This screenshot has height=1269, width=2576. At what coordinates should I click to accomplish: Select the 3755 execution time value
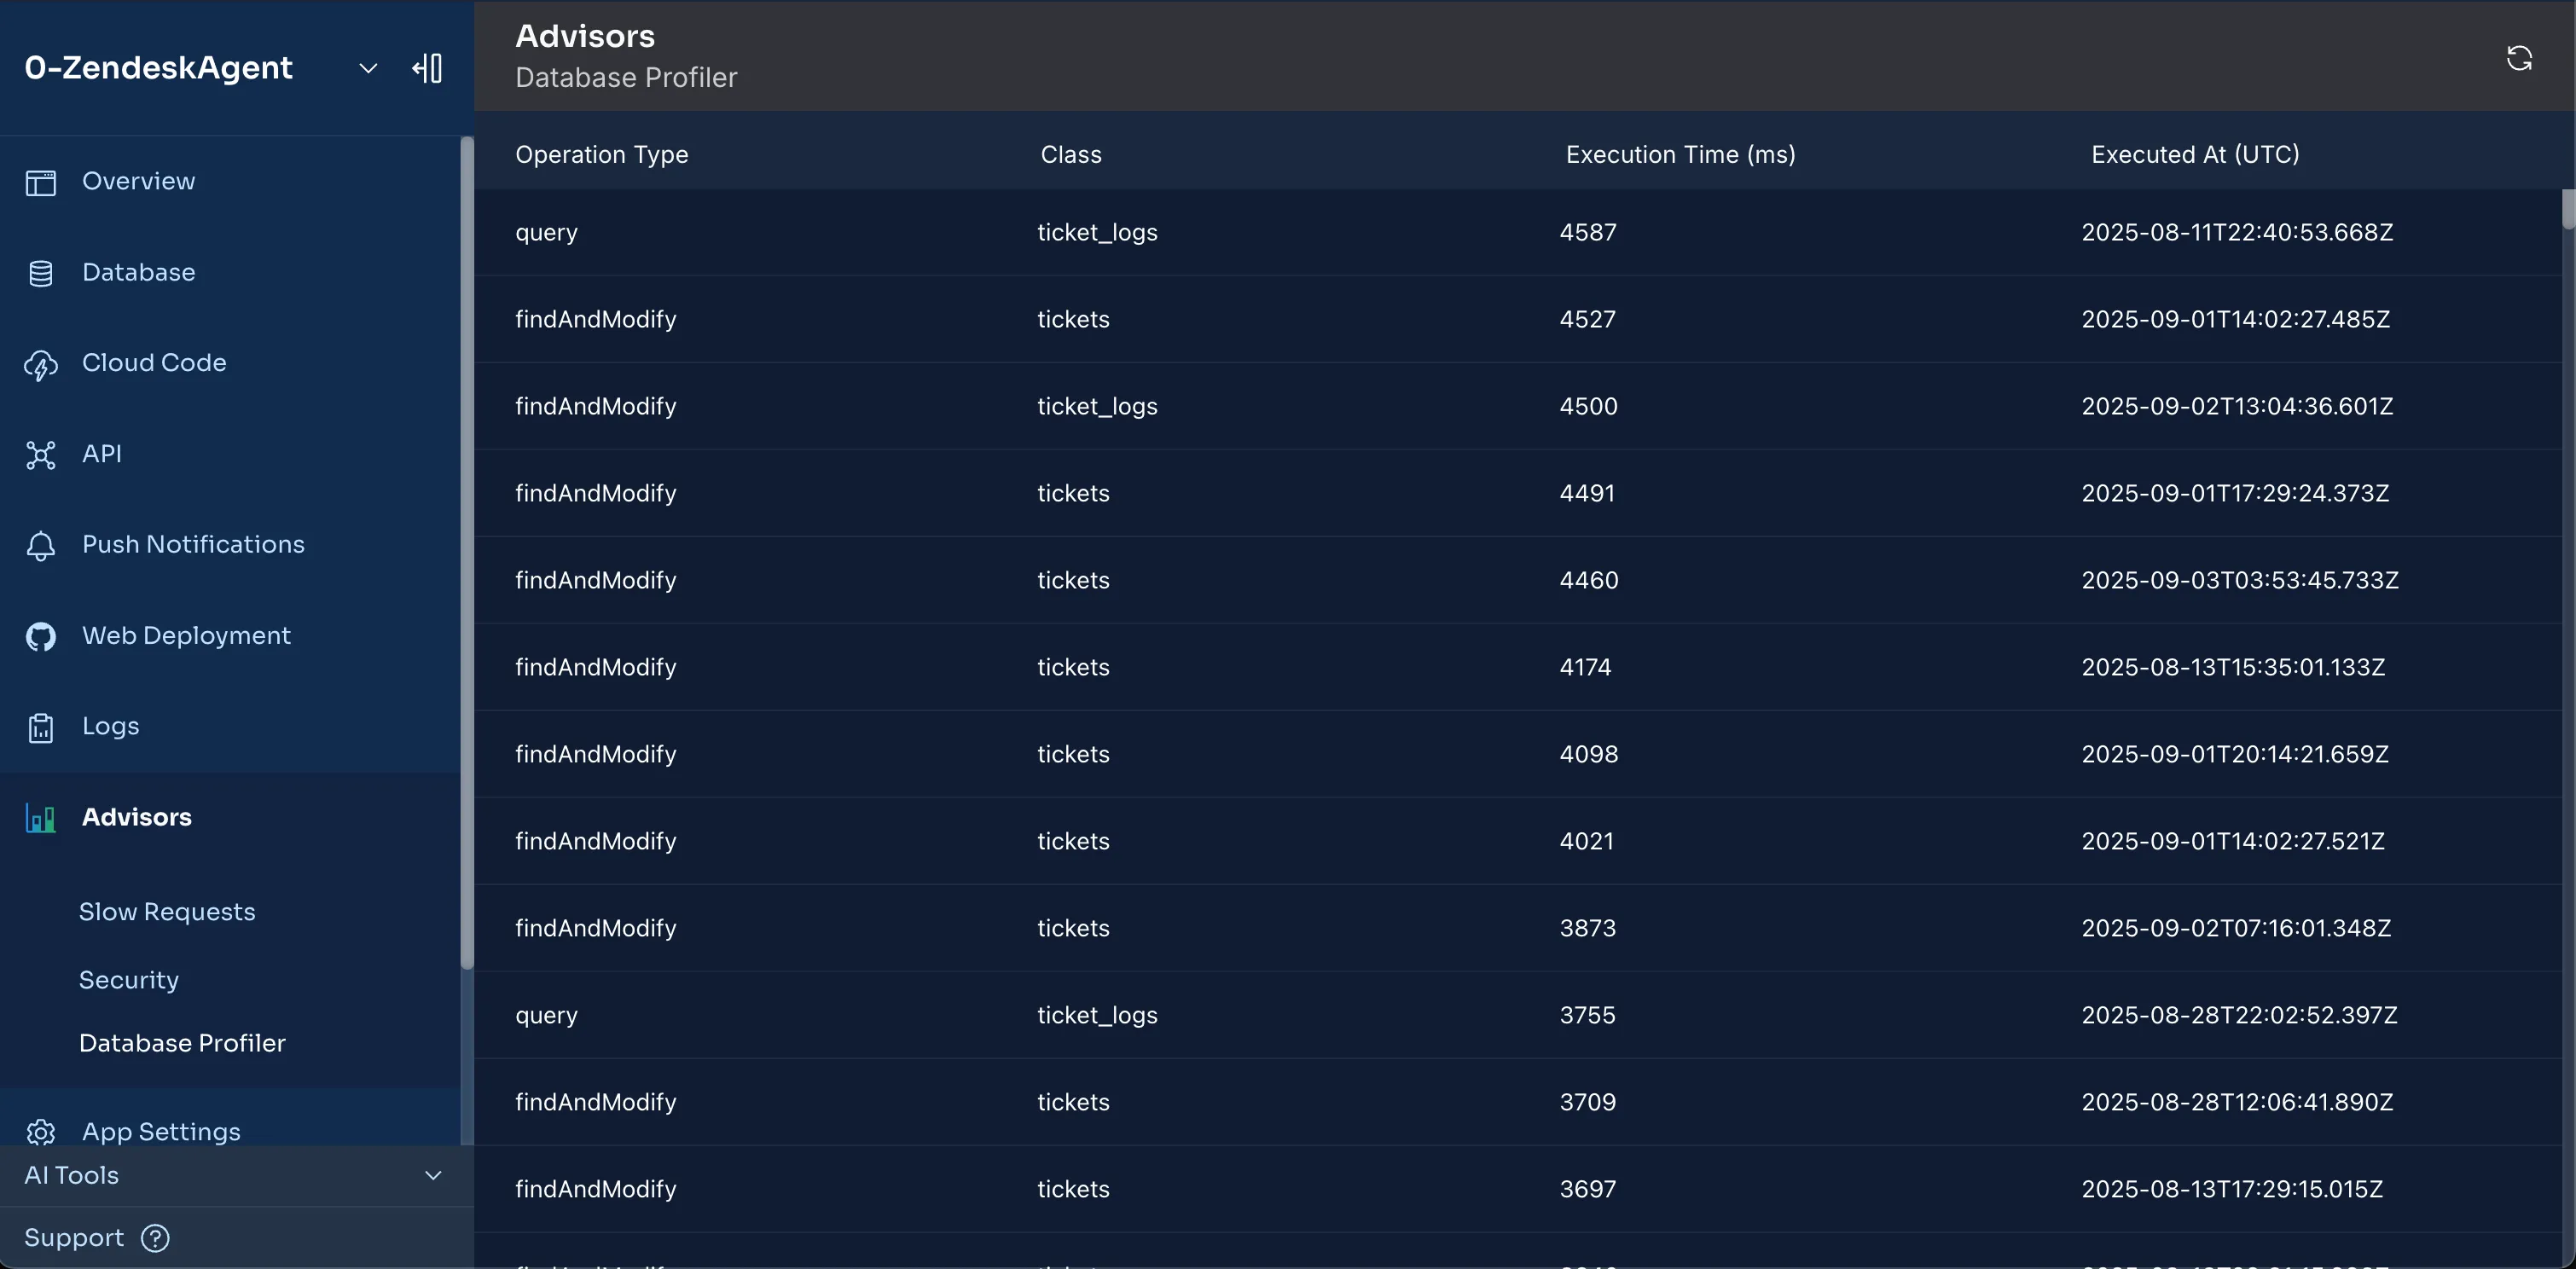1587,1016
